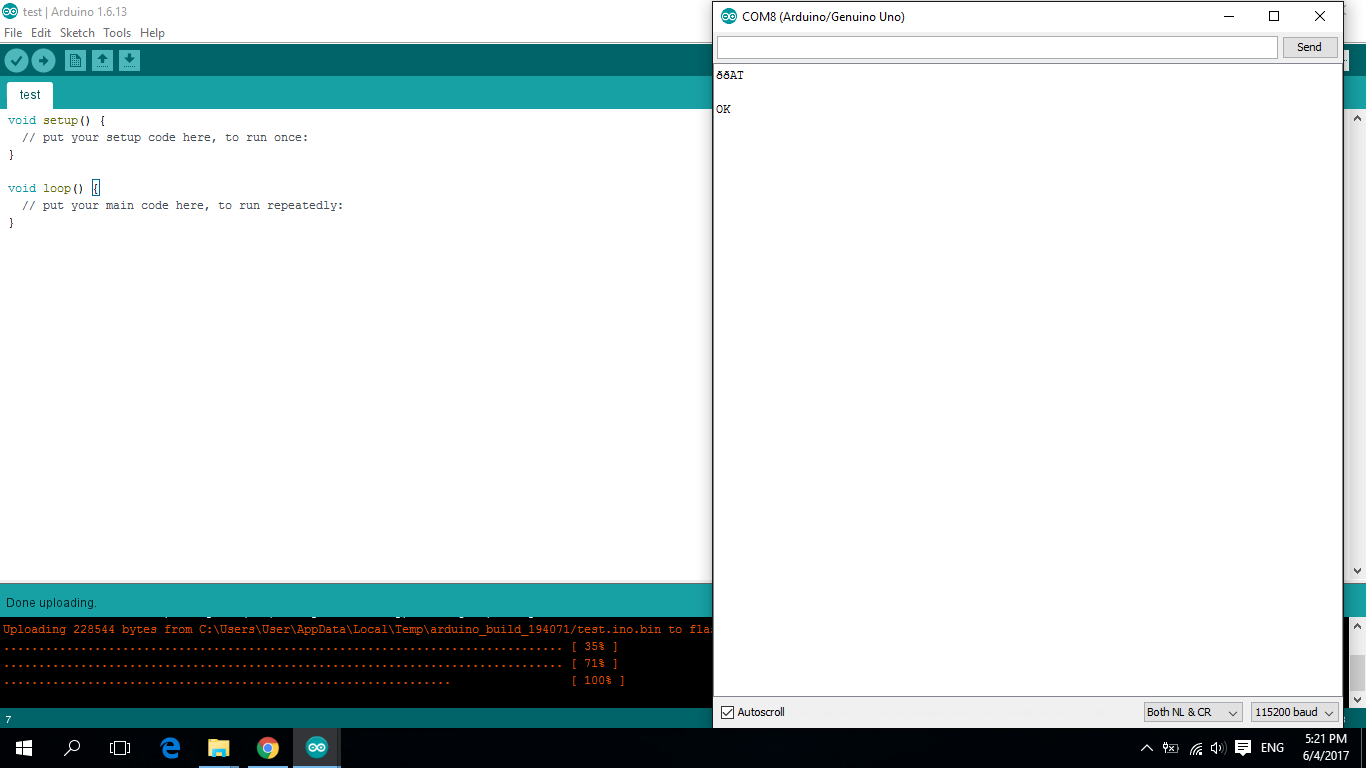Click the '[ 71% ]' upload progress text
The height and width of the screenshot is (768, 1366).
[595, 664]
